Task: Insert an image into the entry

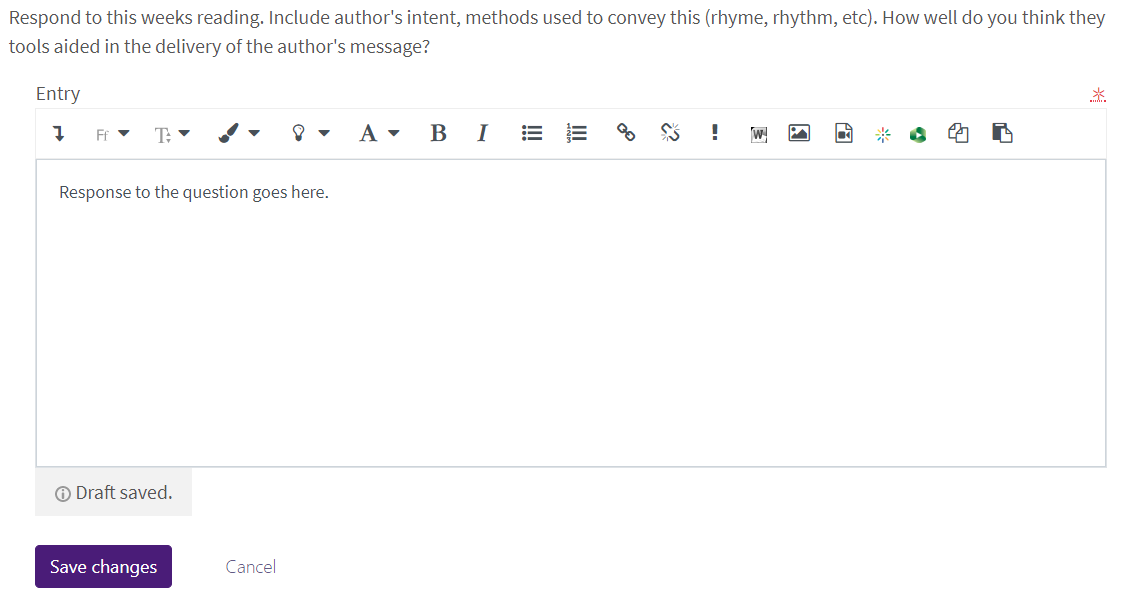Action: point(798,132)
